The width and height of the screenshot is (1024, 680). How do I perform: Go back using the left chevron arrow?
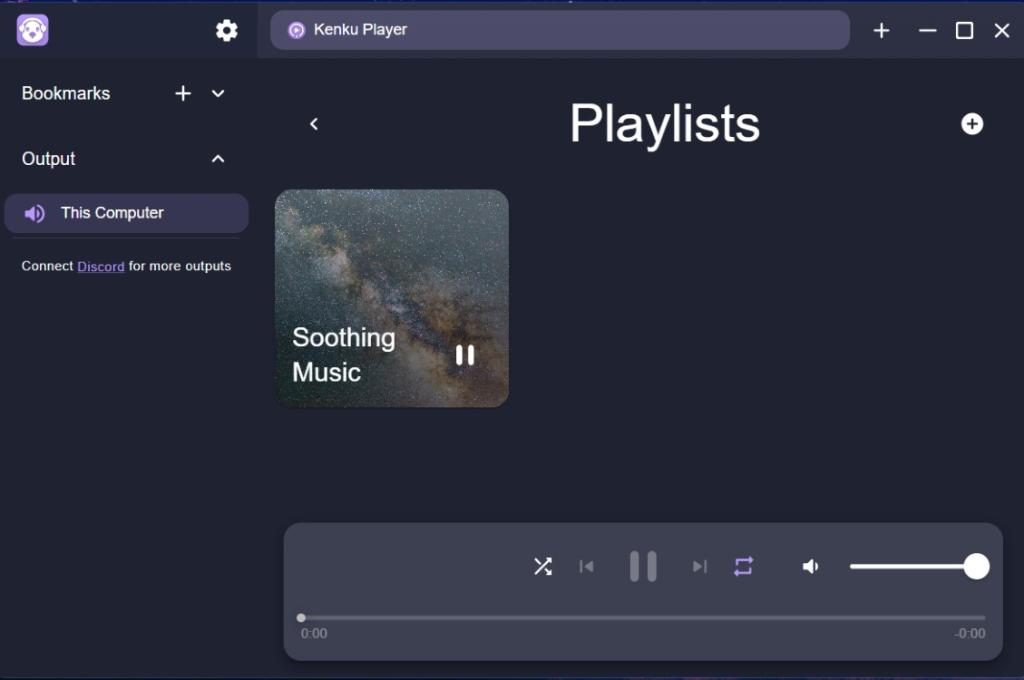pos(314,123)
